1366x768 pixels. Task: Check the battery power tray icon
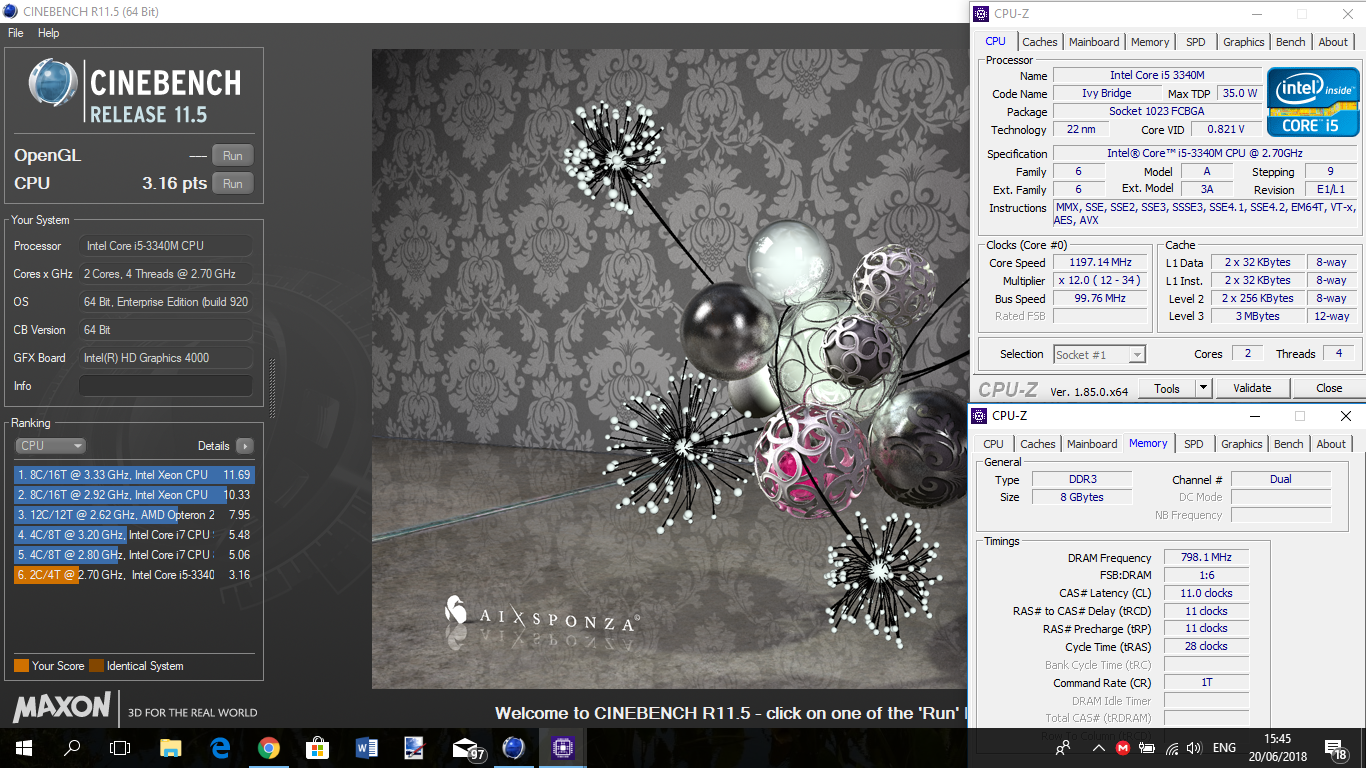1147,747
